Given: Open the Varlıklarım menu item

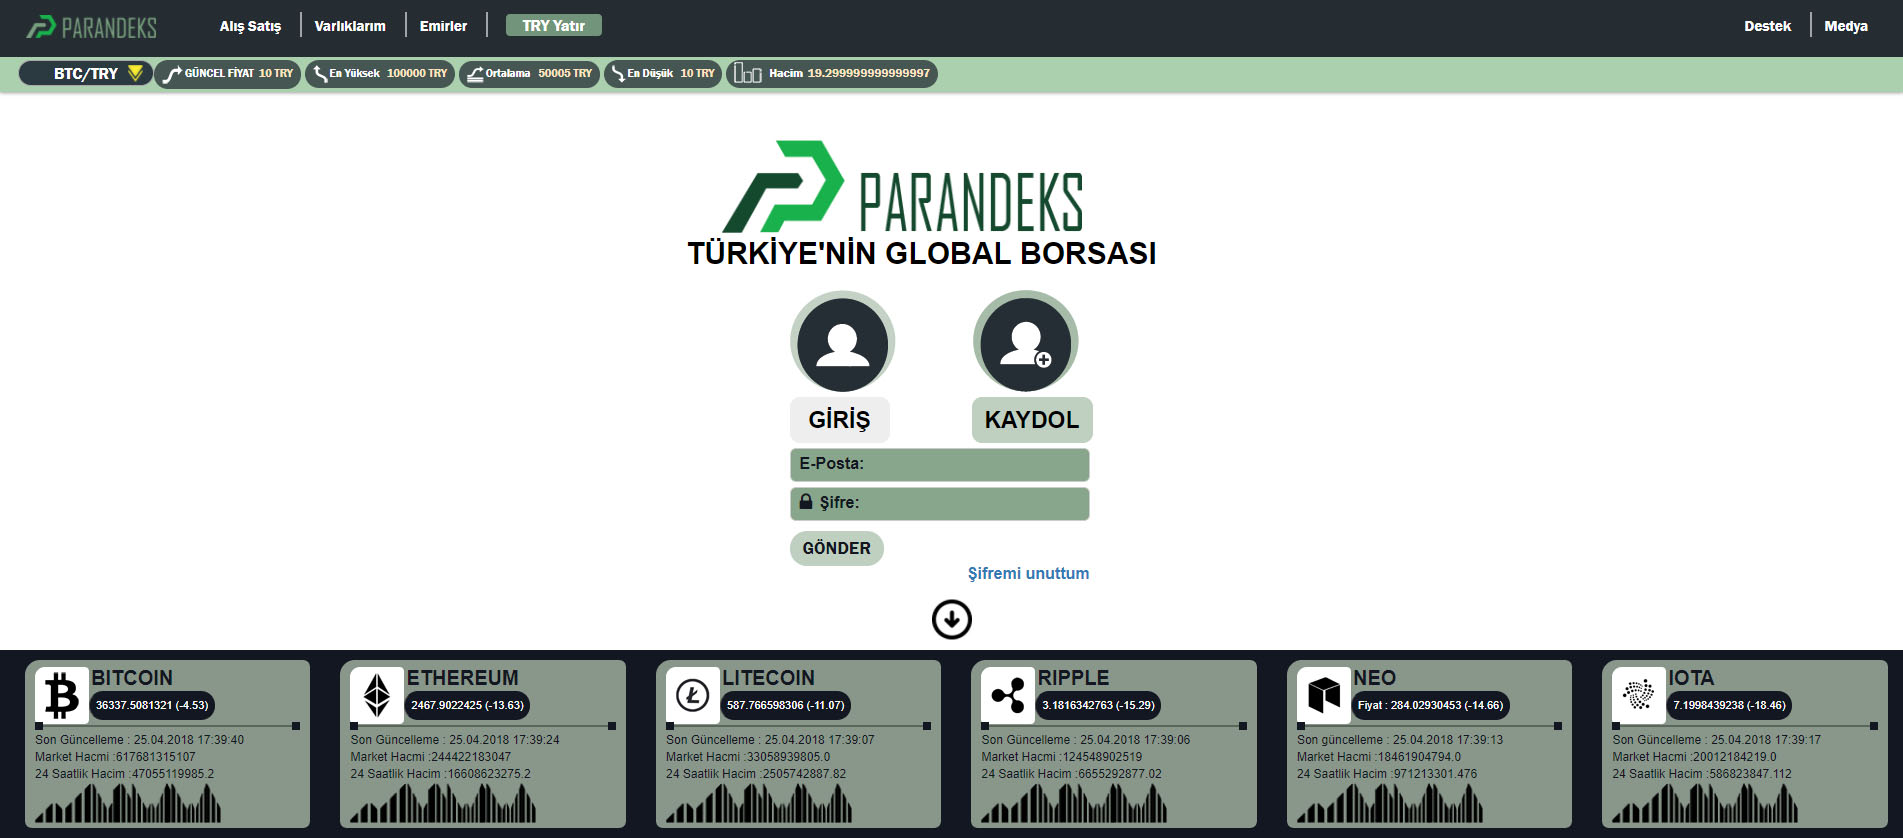Looking at the screenshot, I should pyautogui.click(x=350, y=26).
